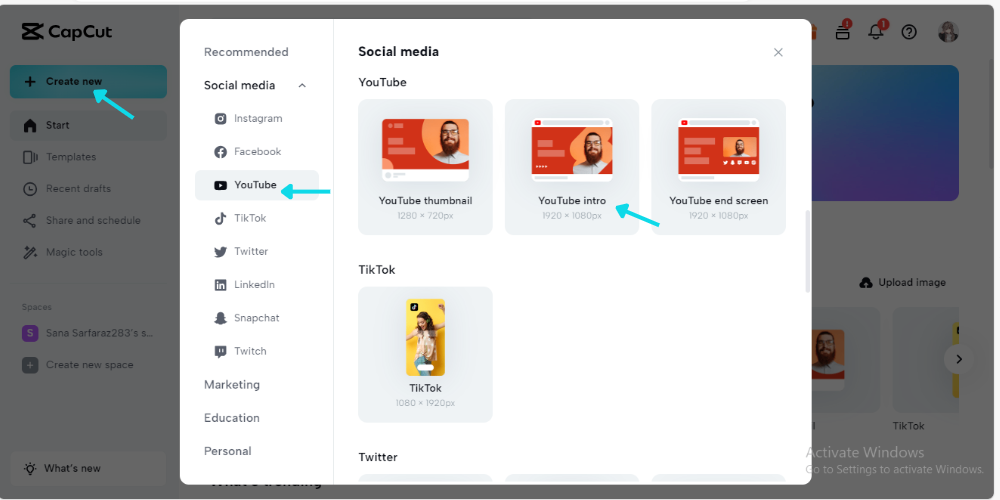Click the Share and schedule icon

point(30,221)
